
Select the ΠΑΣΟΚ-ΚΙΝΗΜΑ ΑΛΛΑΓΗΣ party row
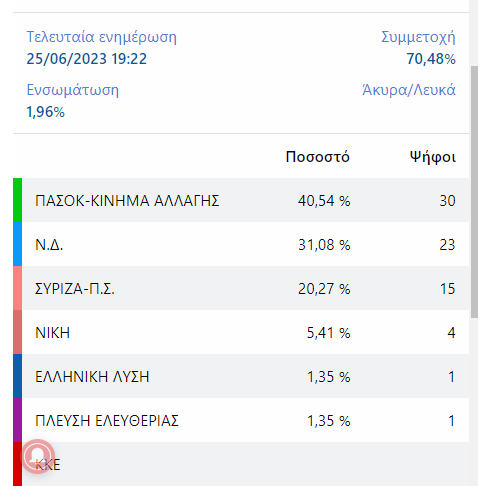(x=241, y=200)
